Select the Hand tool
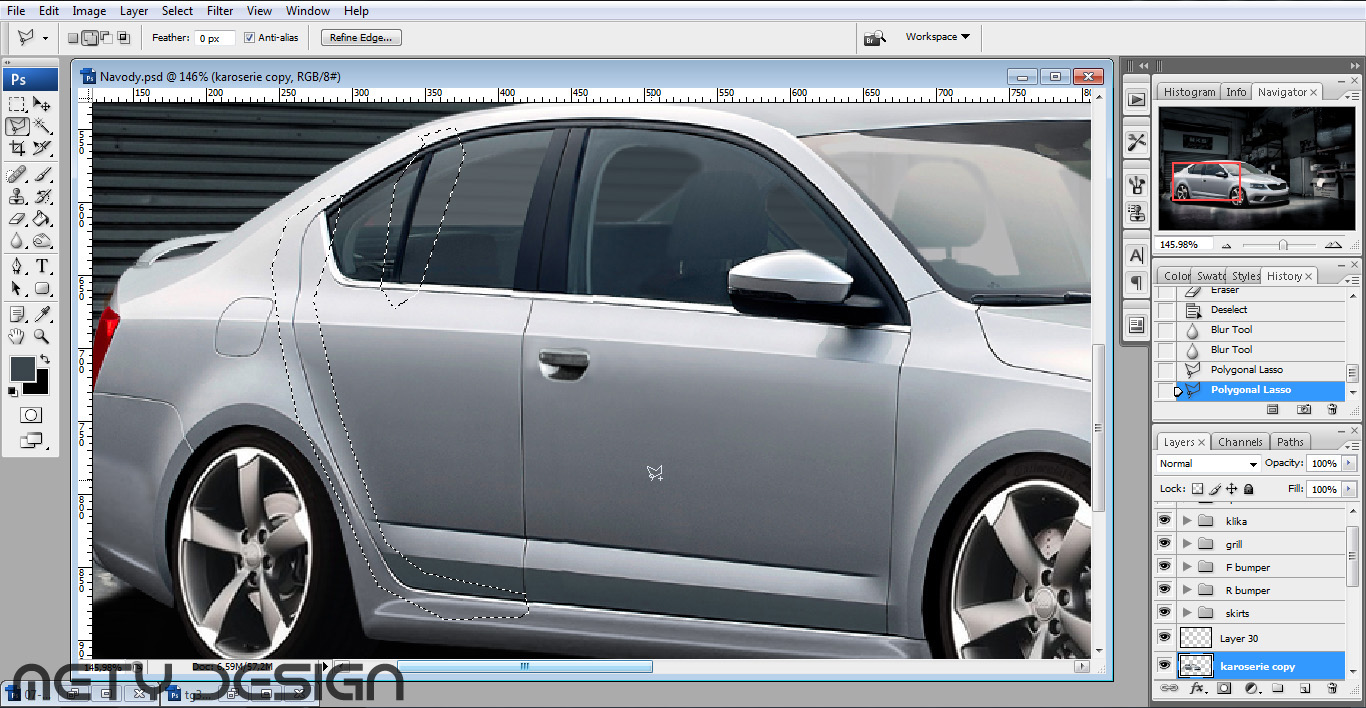Screen dimensions: 1366x708 coord(17,337)
